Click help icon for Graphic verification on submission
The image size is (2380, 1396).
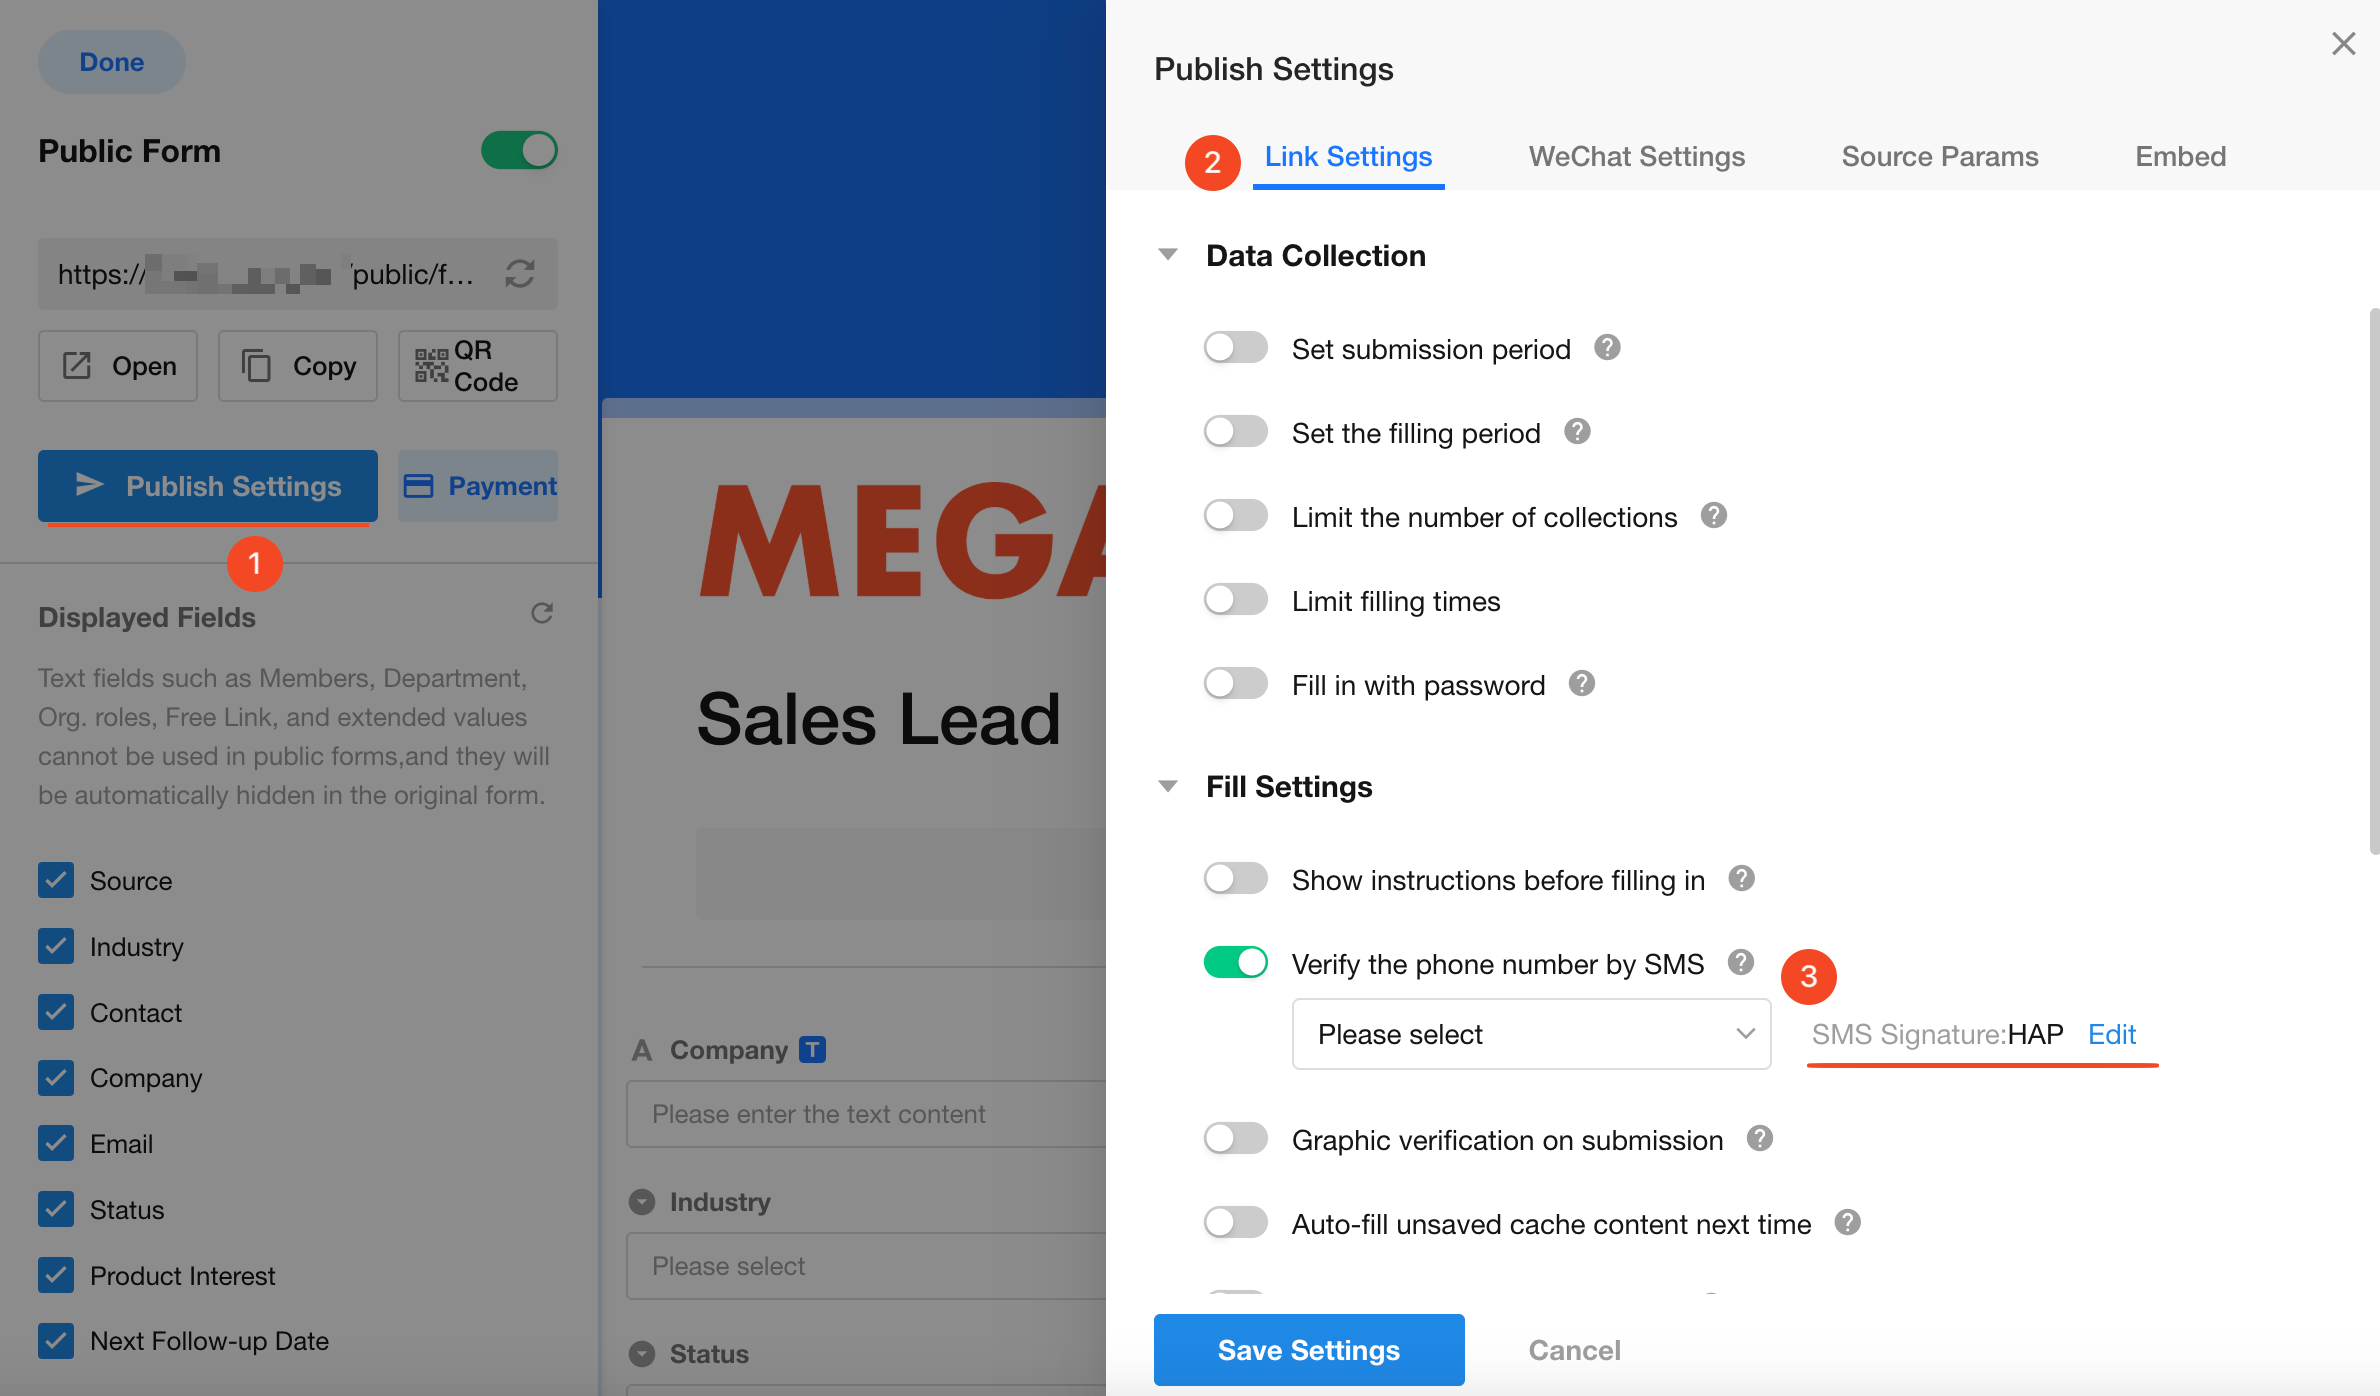tap(1759, 1139)
